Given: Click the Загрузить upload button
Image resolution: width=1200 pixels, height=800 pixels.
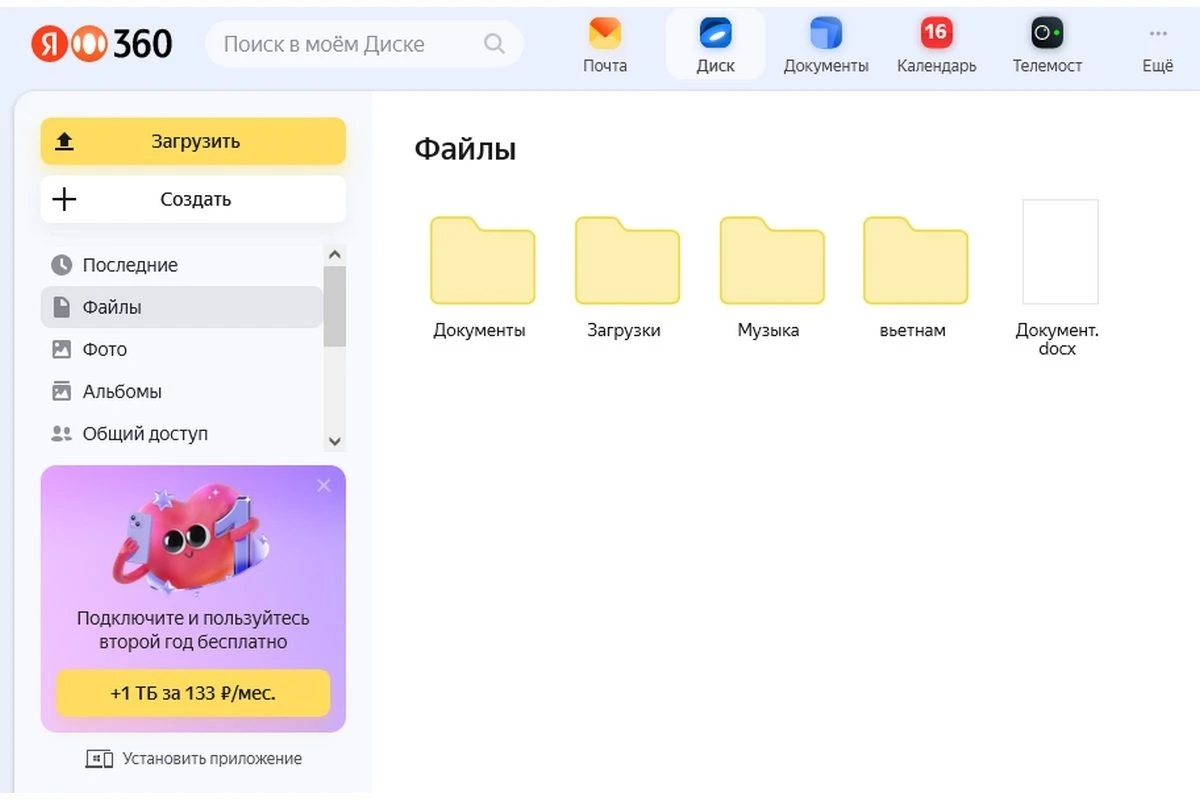Looking at the screenshot, I should point(193,141).
